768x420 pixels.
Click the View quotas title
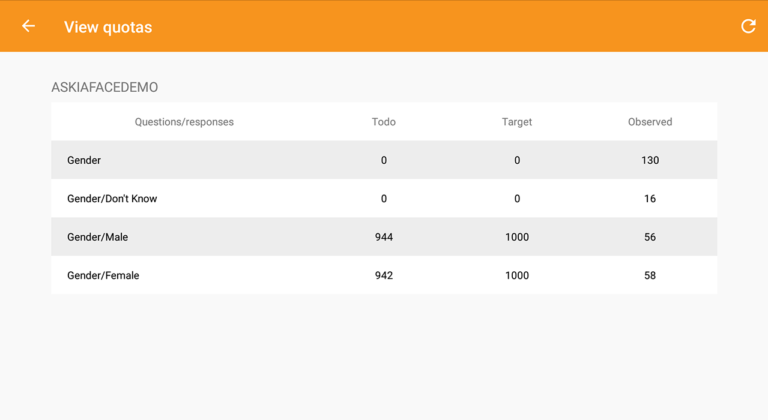108,27
